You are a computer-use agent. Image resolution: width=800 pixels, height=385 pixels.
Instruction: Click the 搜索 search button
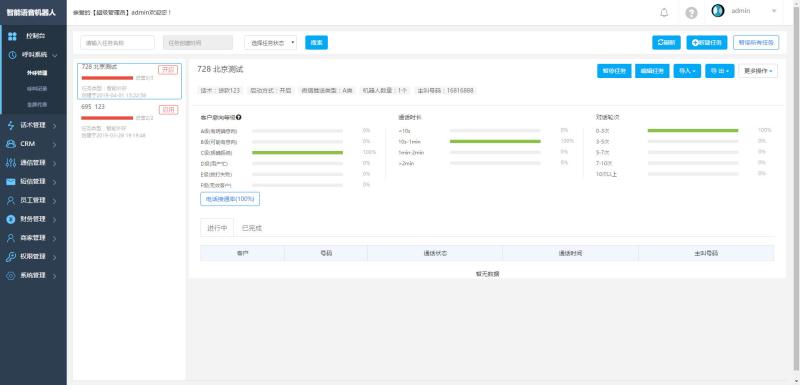(x=316, y=43)
